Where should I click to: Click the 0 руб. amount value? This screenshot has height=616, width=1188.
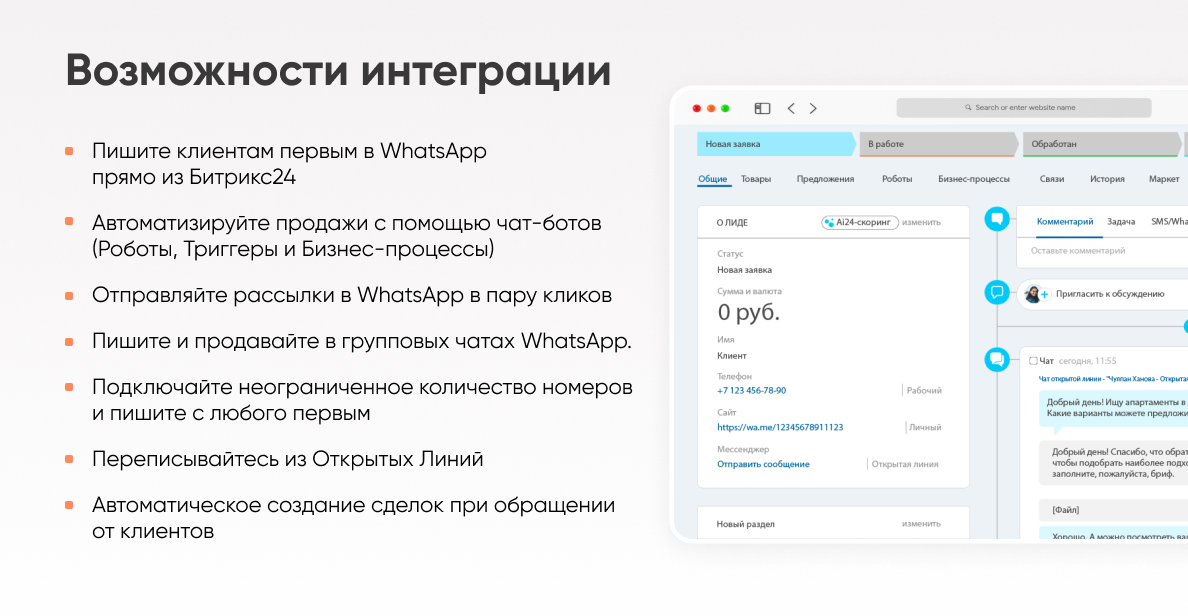pos(749,312)
